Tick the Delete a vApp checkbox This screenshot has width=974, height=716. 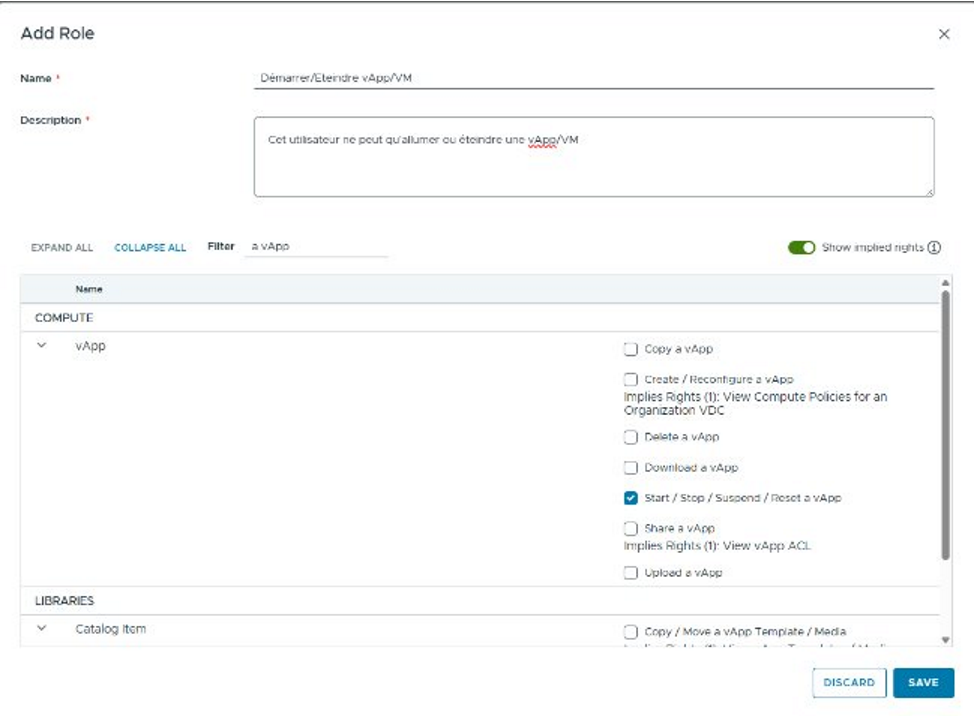tap(631, 437)
